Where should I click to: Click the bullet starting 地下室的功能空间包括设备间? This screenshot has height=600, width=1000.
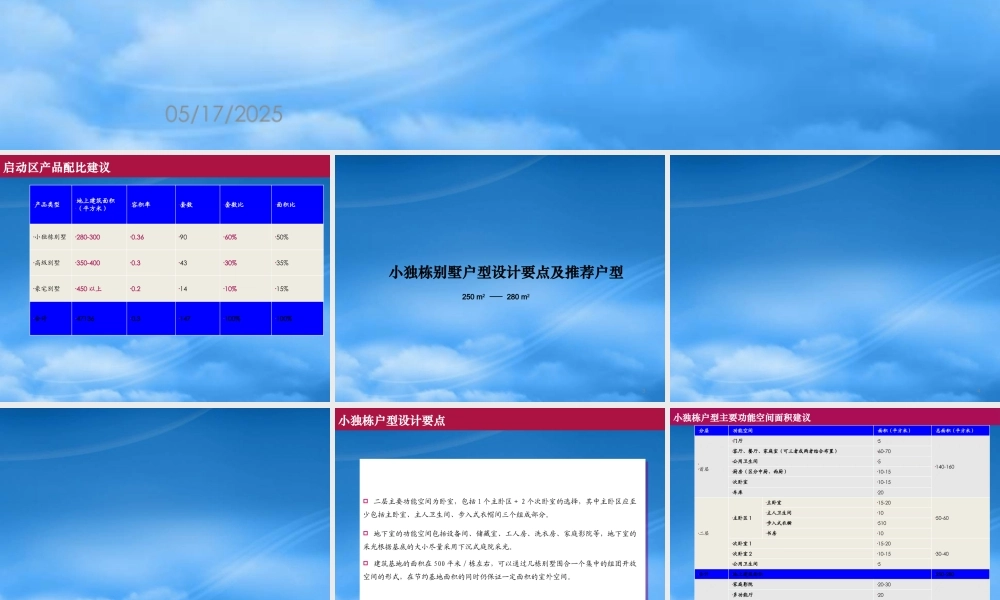pos(500,539)
